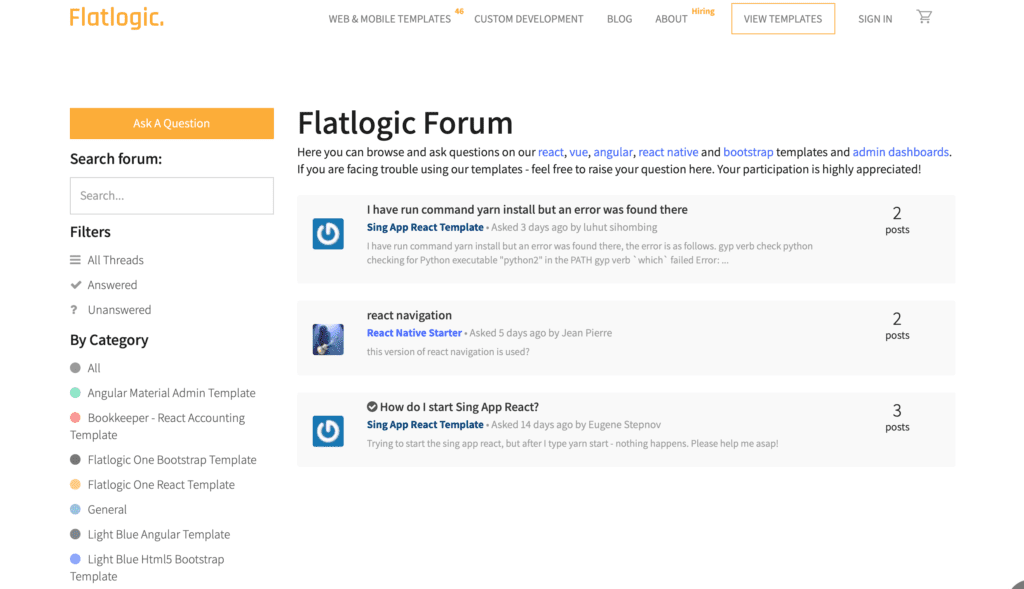
Task: Click the 'Hiring' badge near About
Action: [703, 11]
